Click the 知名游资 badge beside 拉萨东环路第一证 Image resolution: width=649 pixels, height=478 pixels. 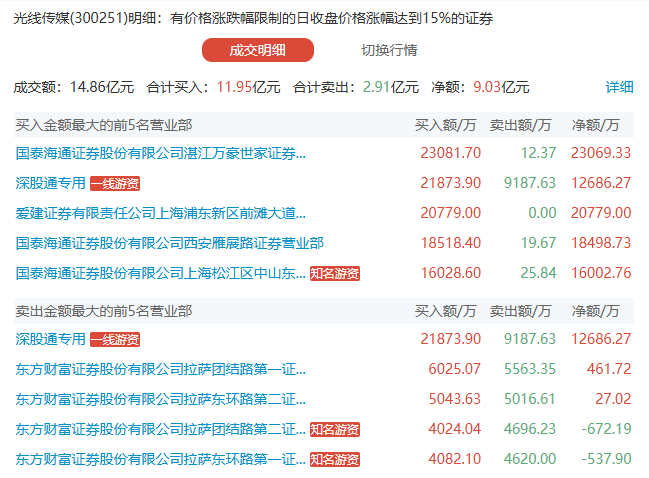click(334, 460)
